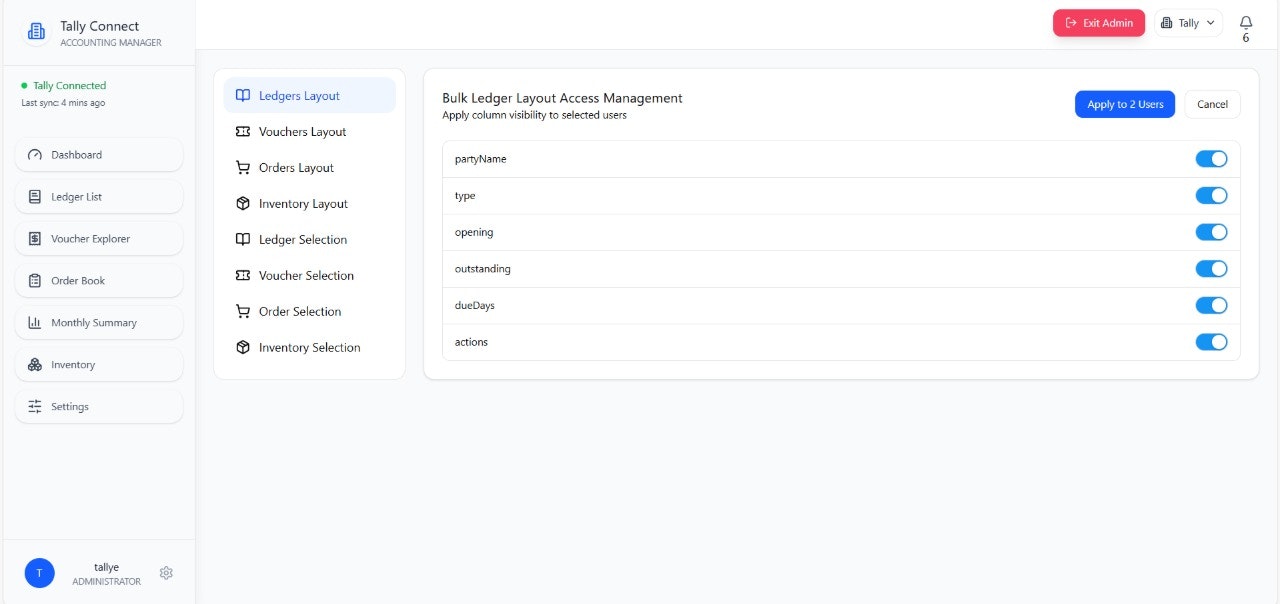The height and width of the screenshot is (604, 1280).
Task: Click the Monthly Summary bar chart icon
Action: pos(35,323)
